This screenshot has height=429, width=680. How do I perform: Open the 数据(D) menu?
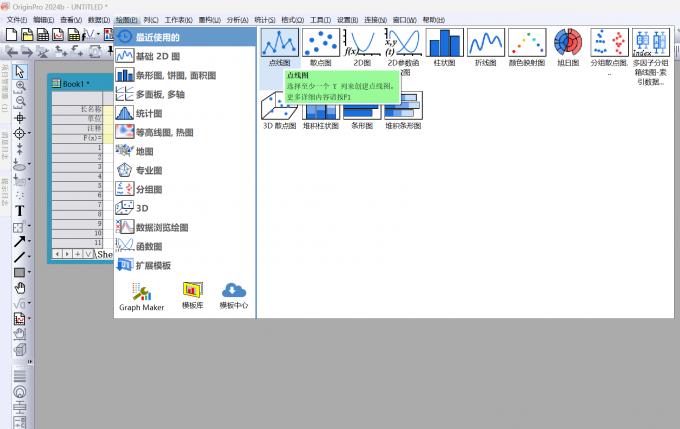click(x=99, y=20)
